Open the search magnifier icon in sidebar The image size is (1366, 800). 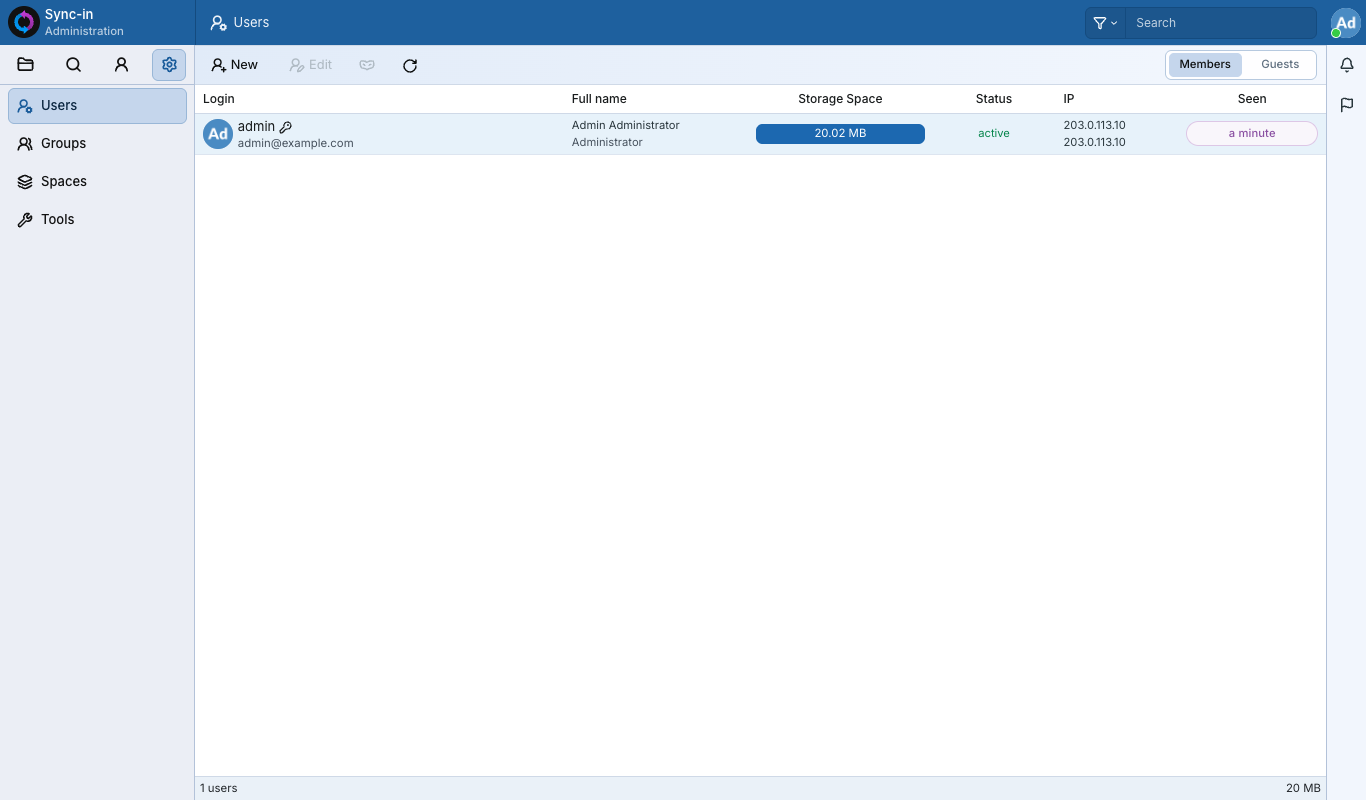[74, 65]
